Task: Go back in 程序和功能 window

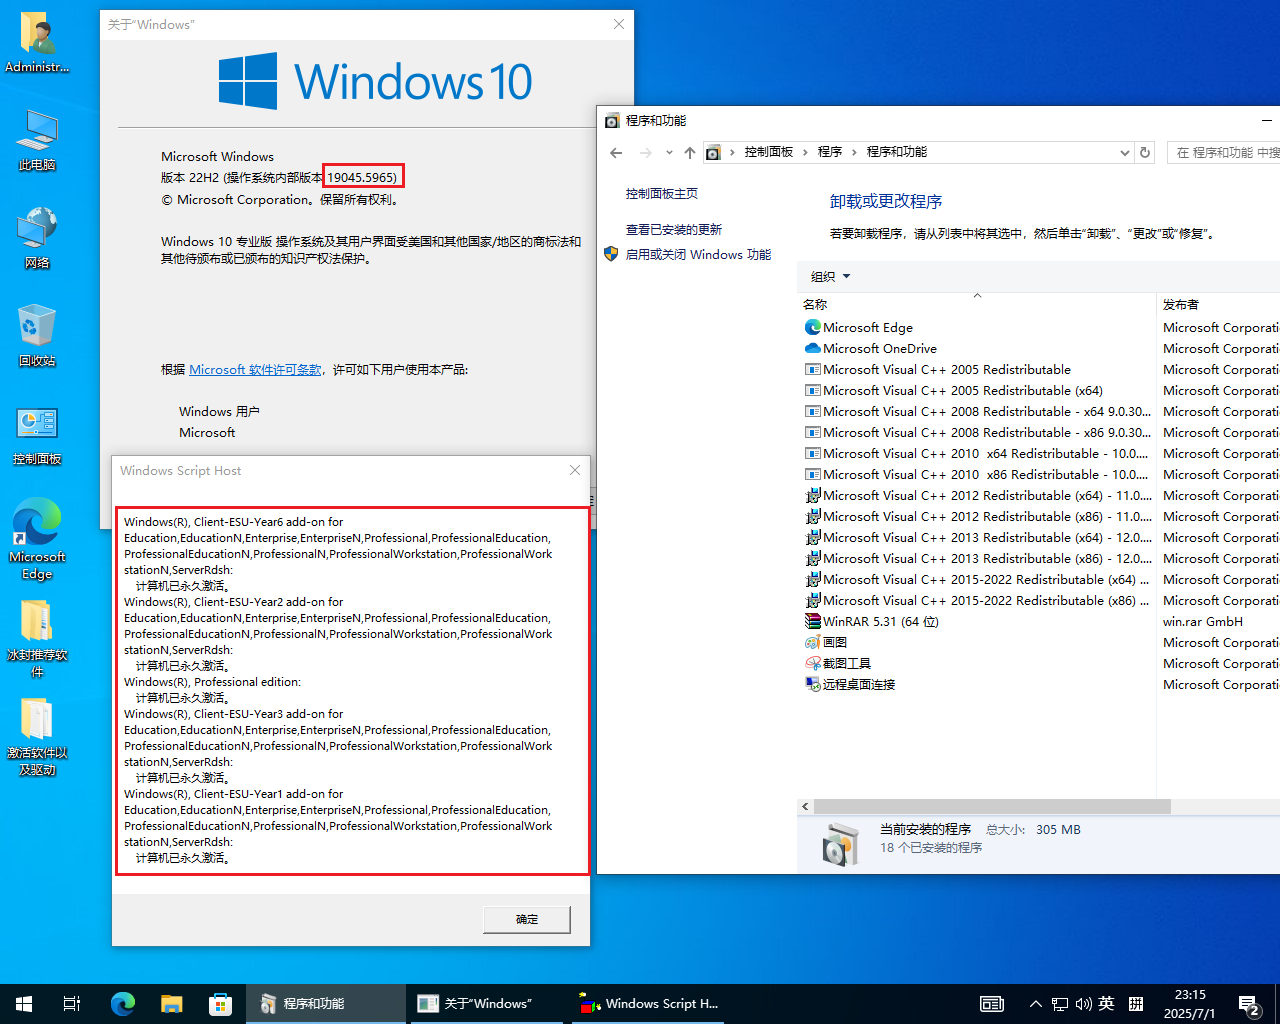Action: point(616,153)
